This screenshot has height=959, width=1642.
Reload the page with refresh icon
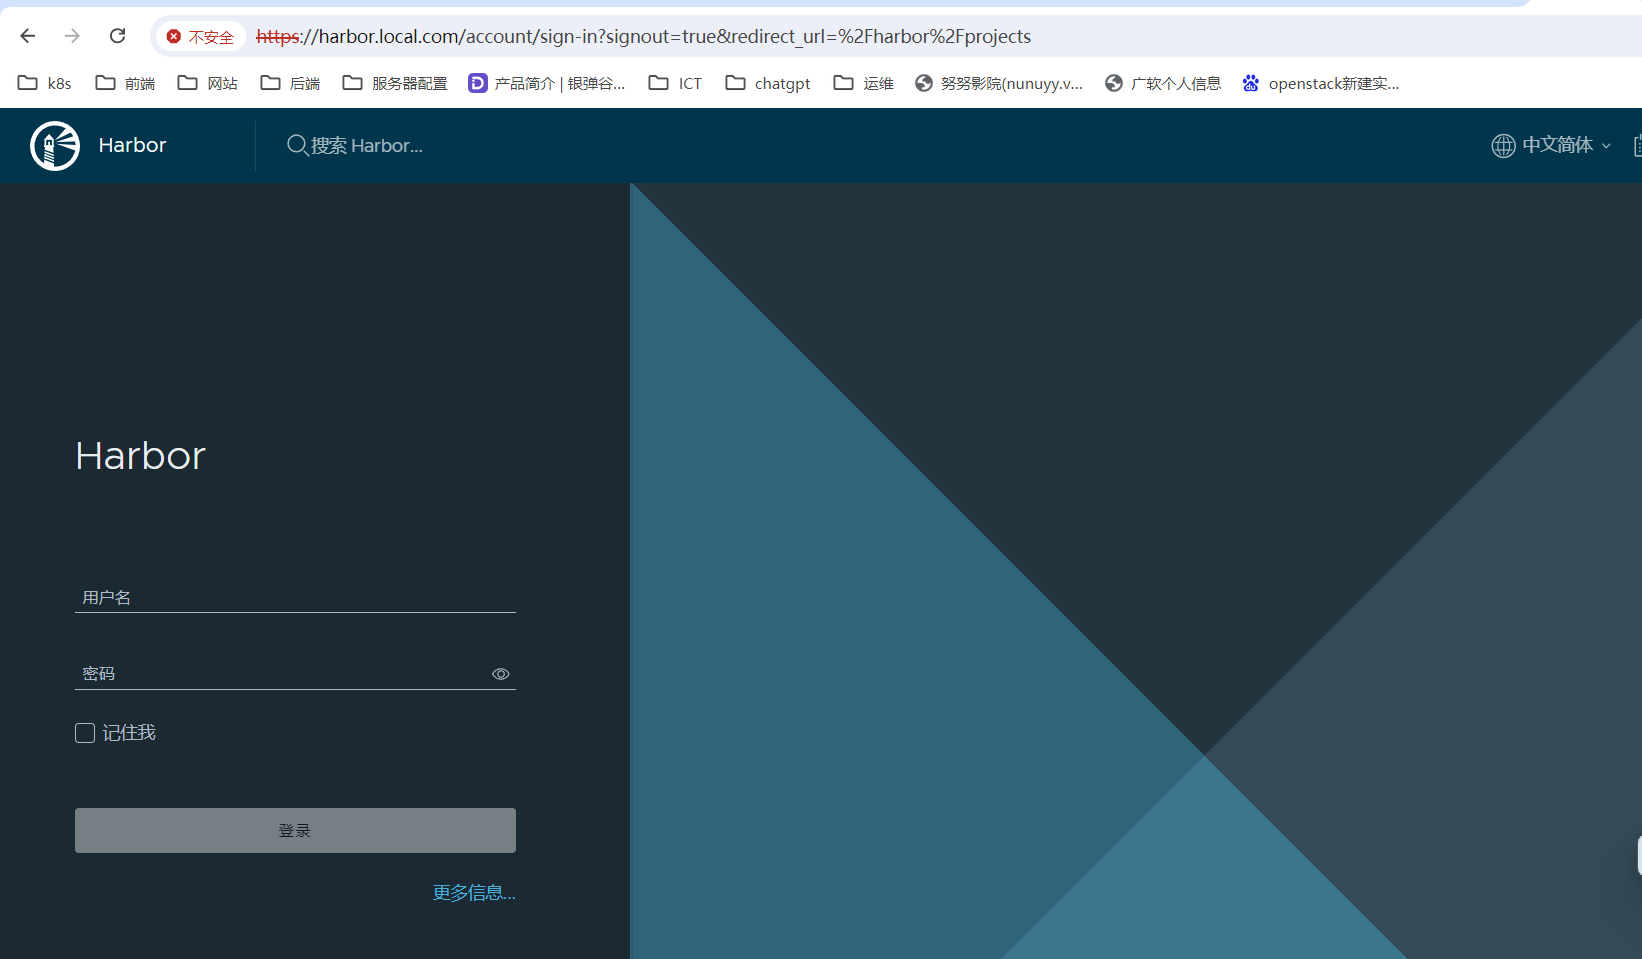[118, 36]
